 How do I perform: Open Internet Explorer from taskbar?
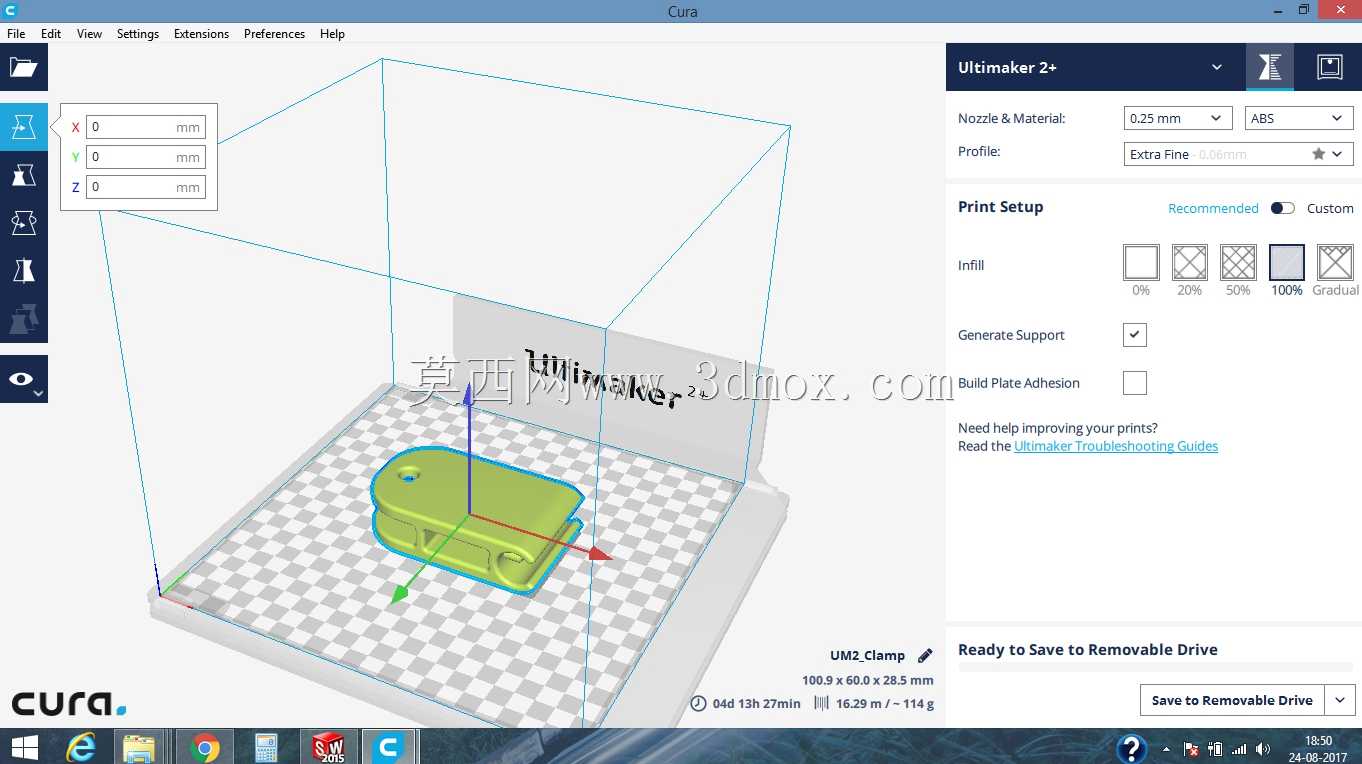(82, 747)
